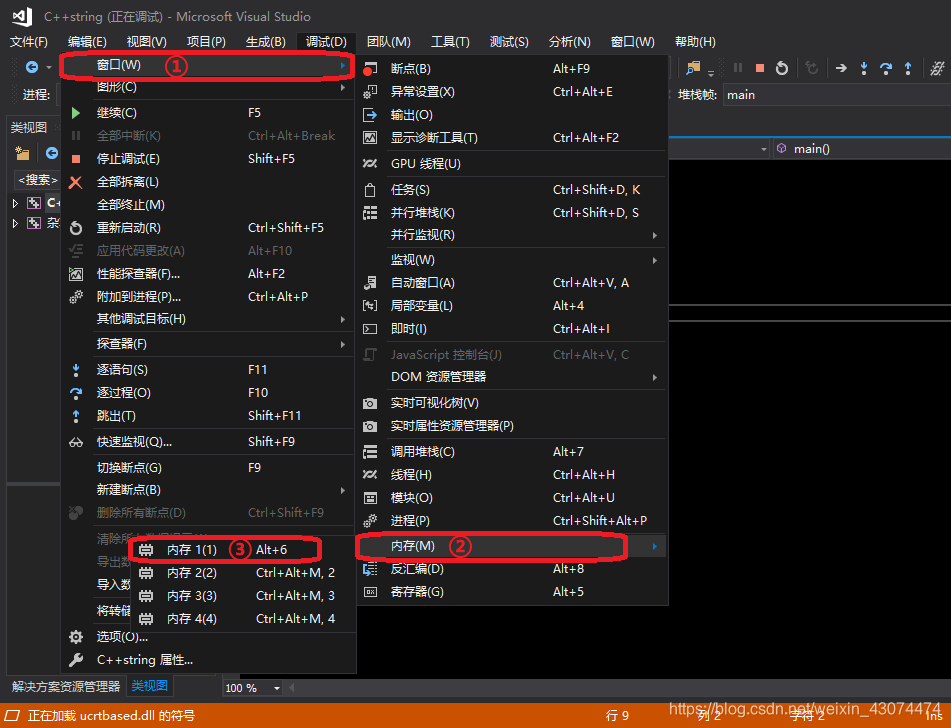The image size is (951, 728).
Task: Click the red stop debugging toolbar icon
Action: point(759,69)
